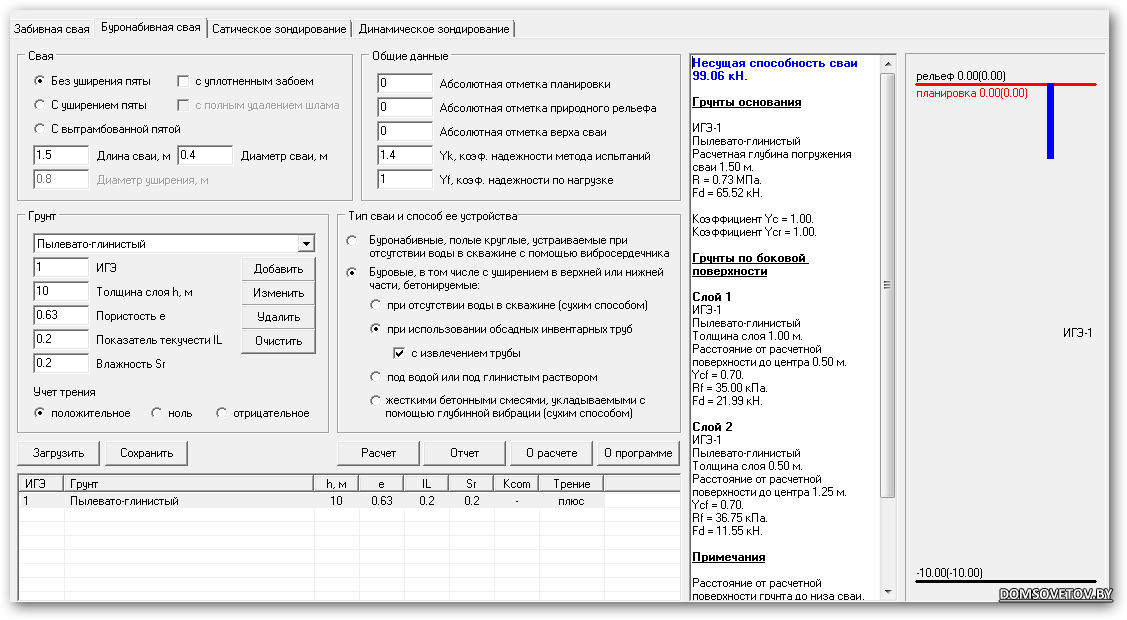The height and width of the screenshot is (620, 1127).
Task: Focus the Показатель текучести IL field
Action: [61, 339]
